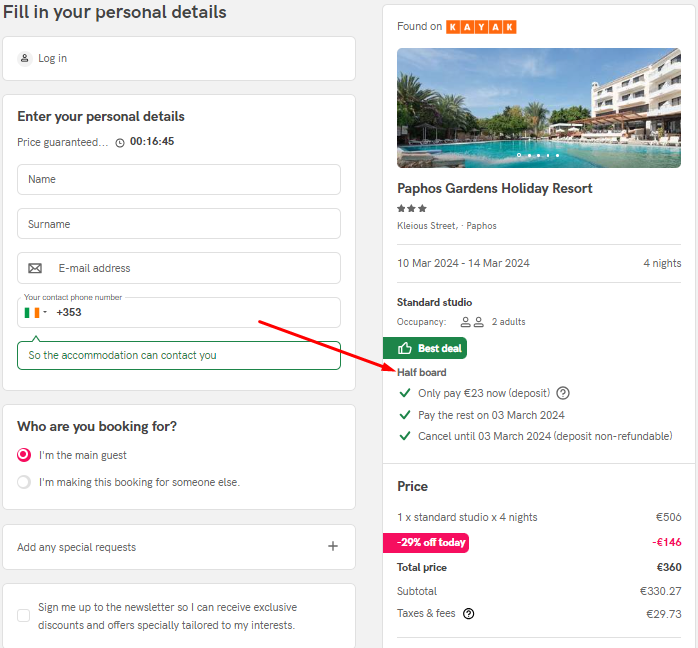Expand Add any special requests section
Viewport: 698px width, 648px height.
pos(179,547)
